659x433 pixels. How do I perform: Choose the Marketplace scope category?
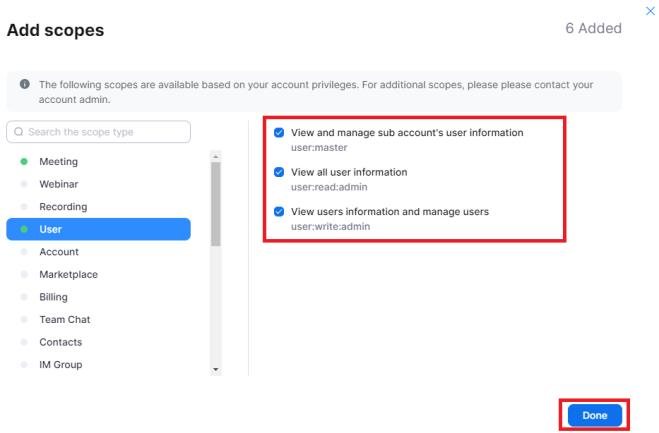[x=98, y=275]
